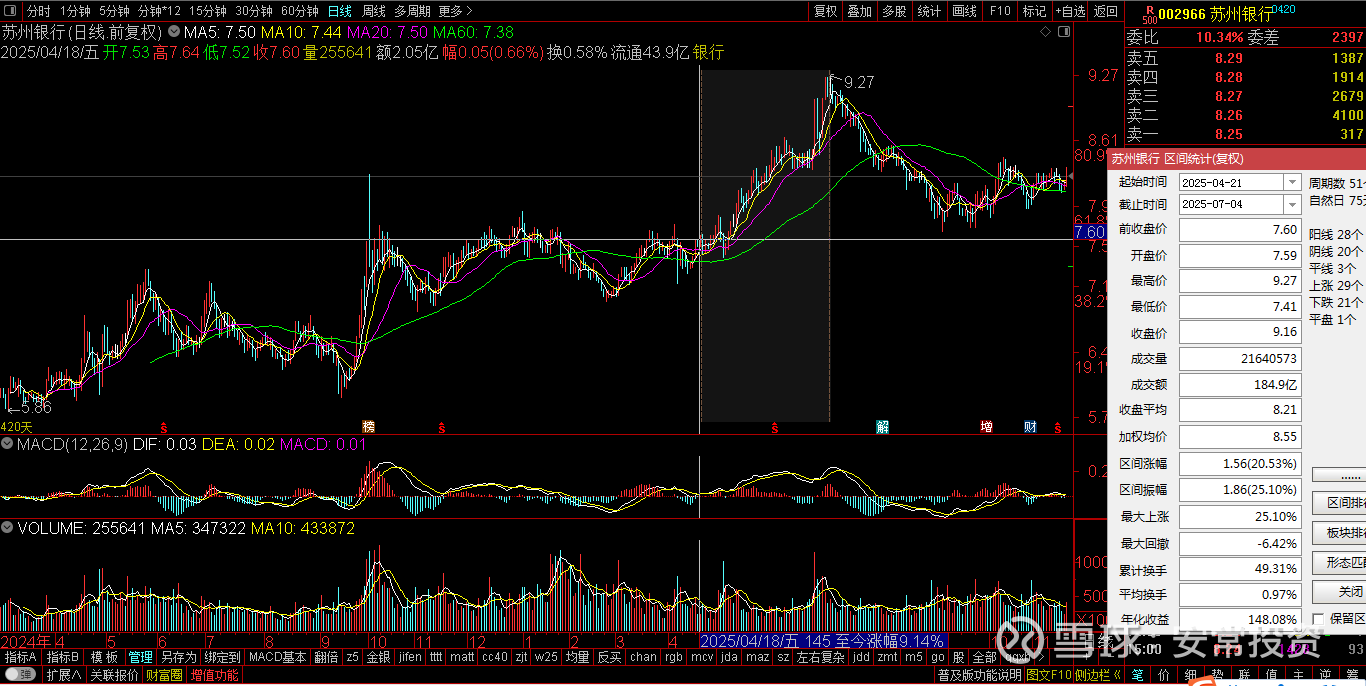Click the 多股 toolbar button
1366x686 pixels.
(x=895, y=11)
